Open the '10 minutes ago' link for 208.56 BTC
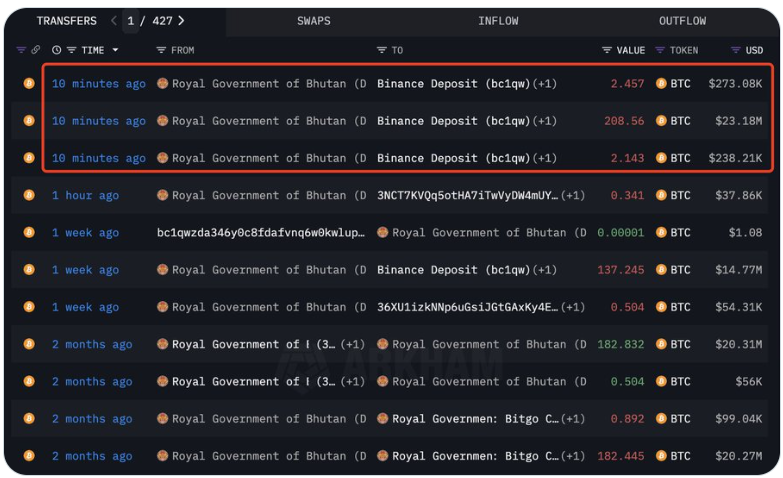Viewport: 783px width, 478px height. pyautogui.click(x=99, y=121)
